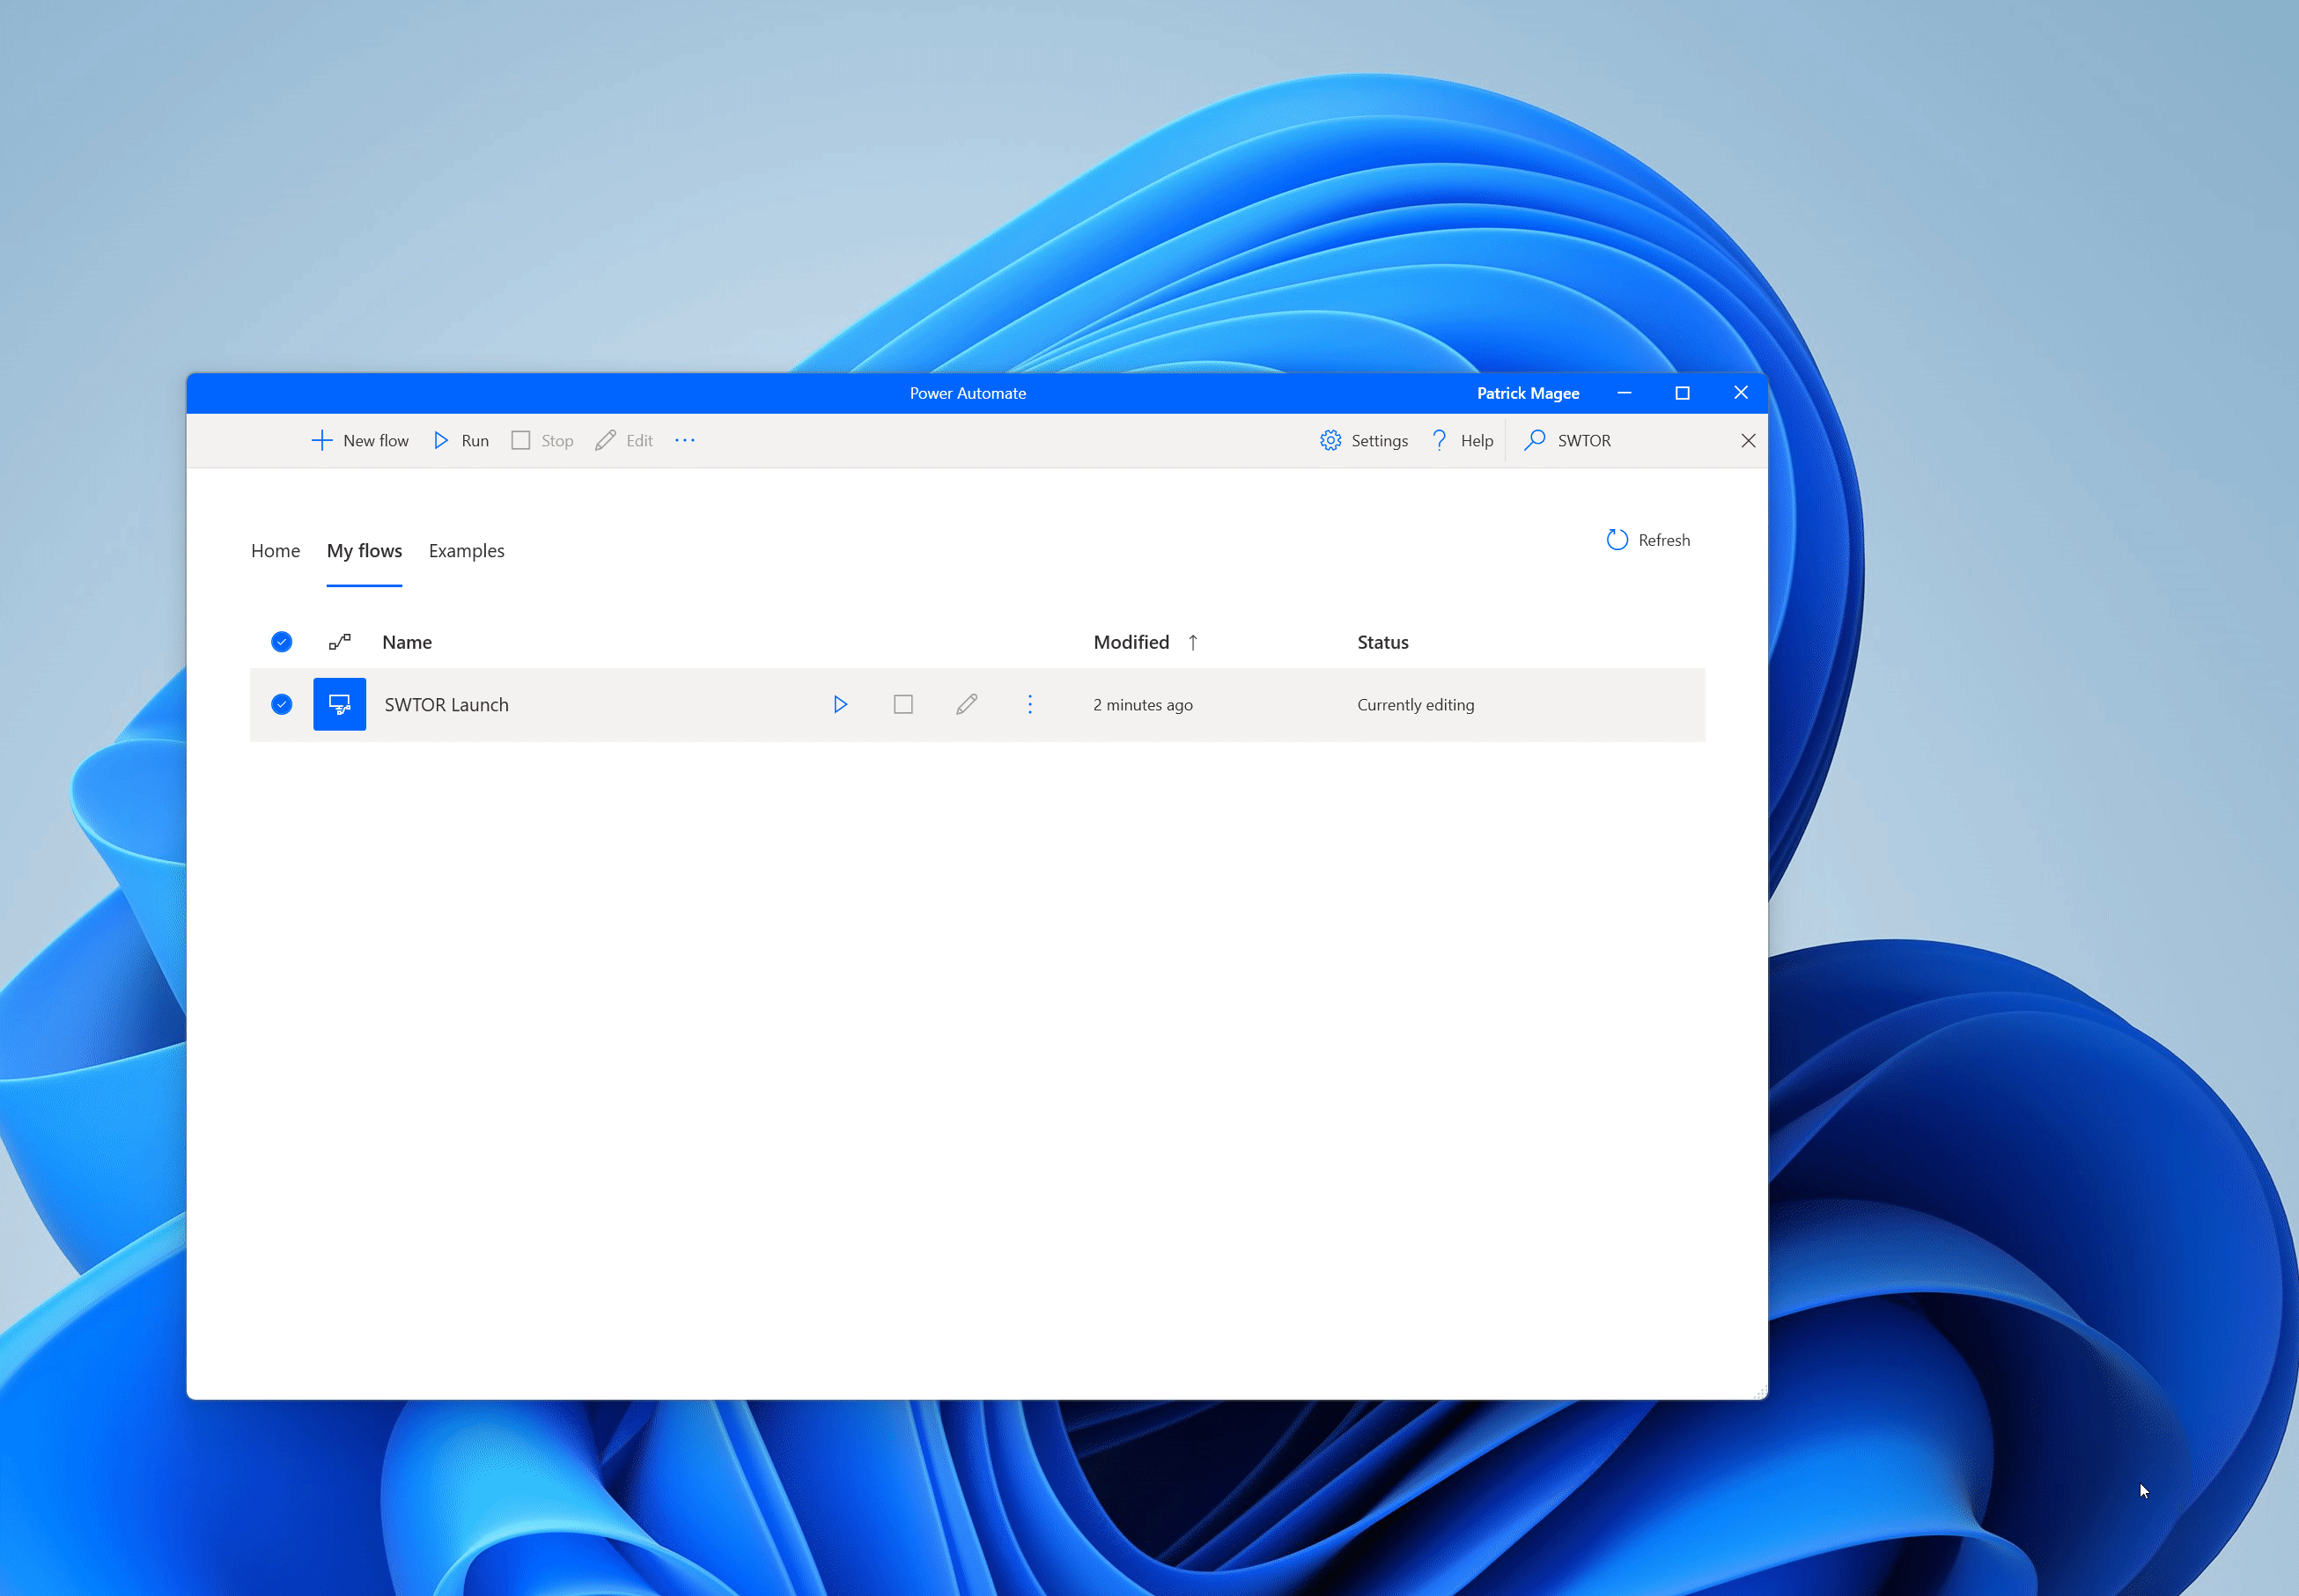This screenshot has width=2299, height=1596.
Task: Clear the SWTOR search with the X
Action: point(1748,441)
